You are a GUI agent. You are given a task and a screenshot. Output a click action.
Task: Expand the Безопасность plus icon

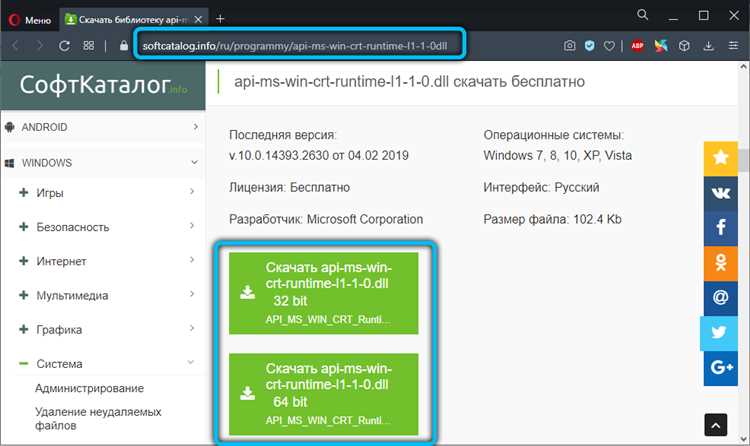pyautogui.click(x=23, y=226)
